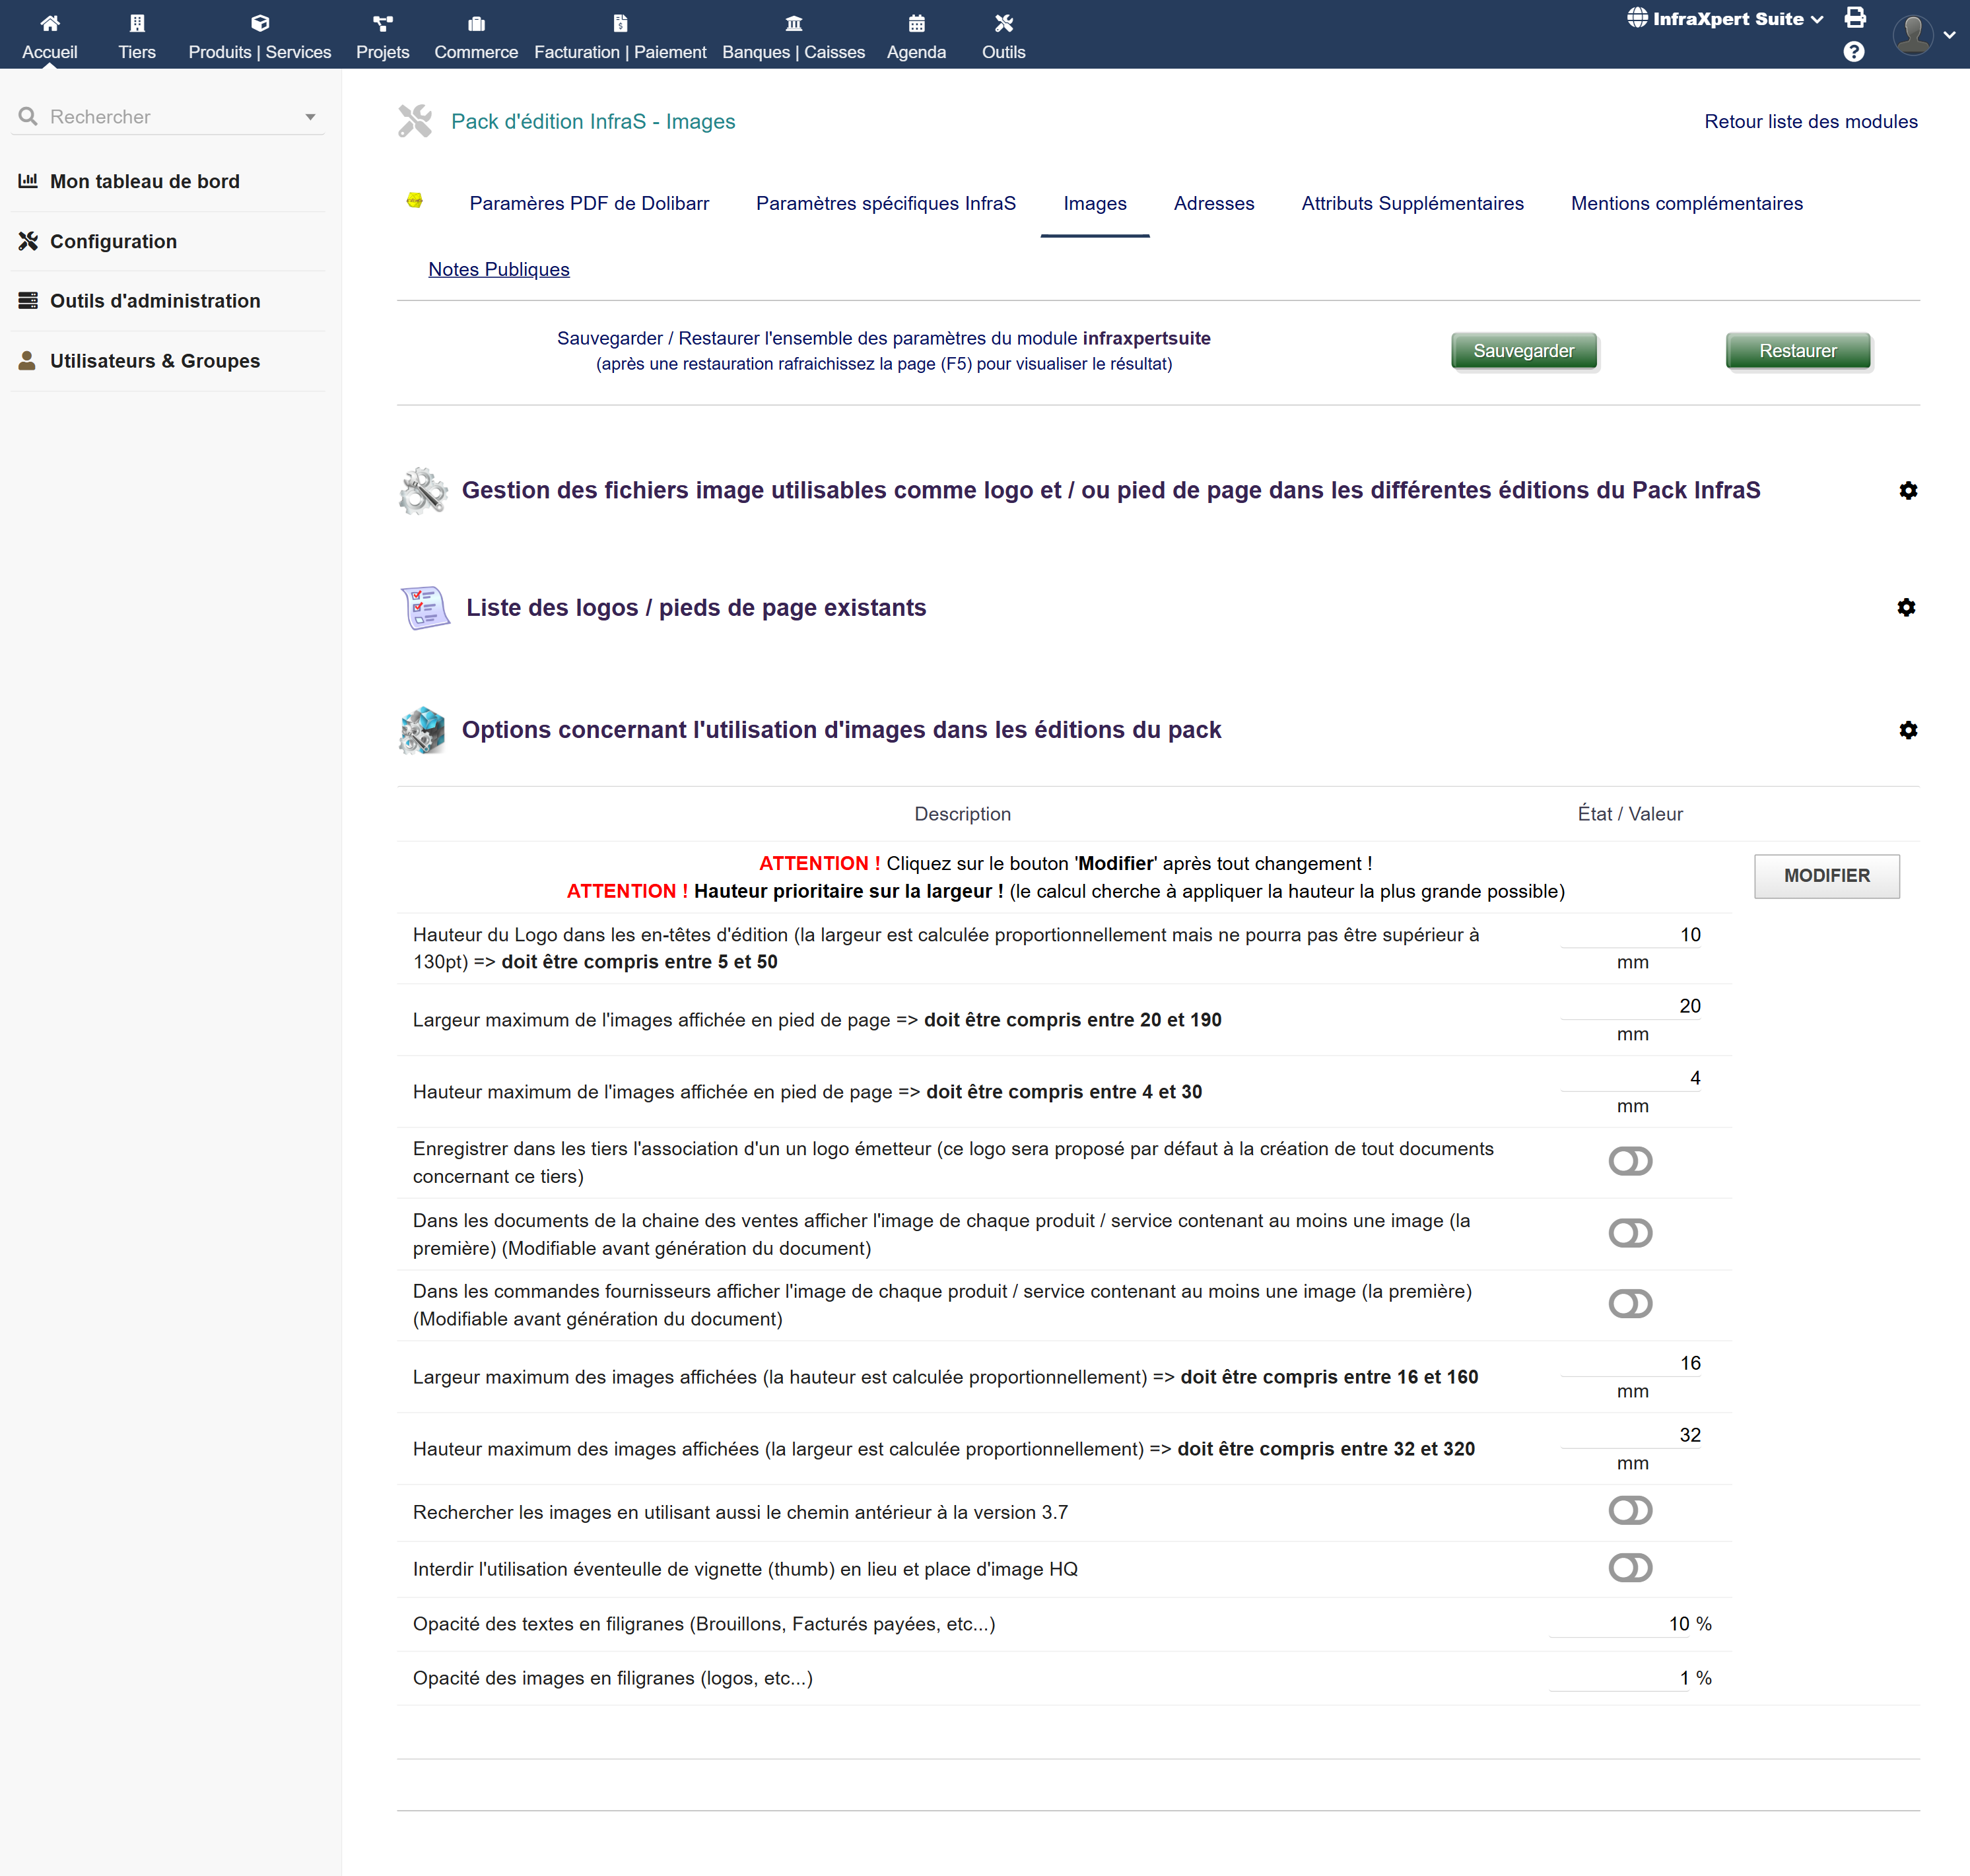
Task: Expand the Rechercher search dropdown arrow
Action: 310,117
